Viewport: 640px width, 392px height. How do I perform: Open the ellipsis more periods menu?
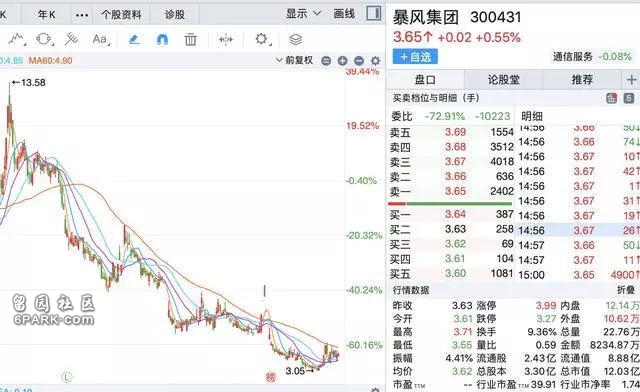point(82,15)
